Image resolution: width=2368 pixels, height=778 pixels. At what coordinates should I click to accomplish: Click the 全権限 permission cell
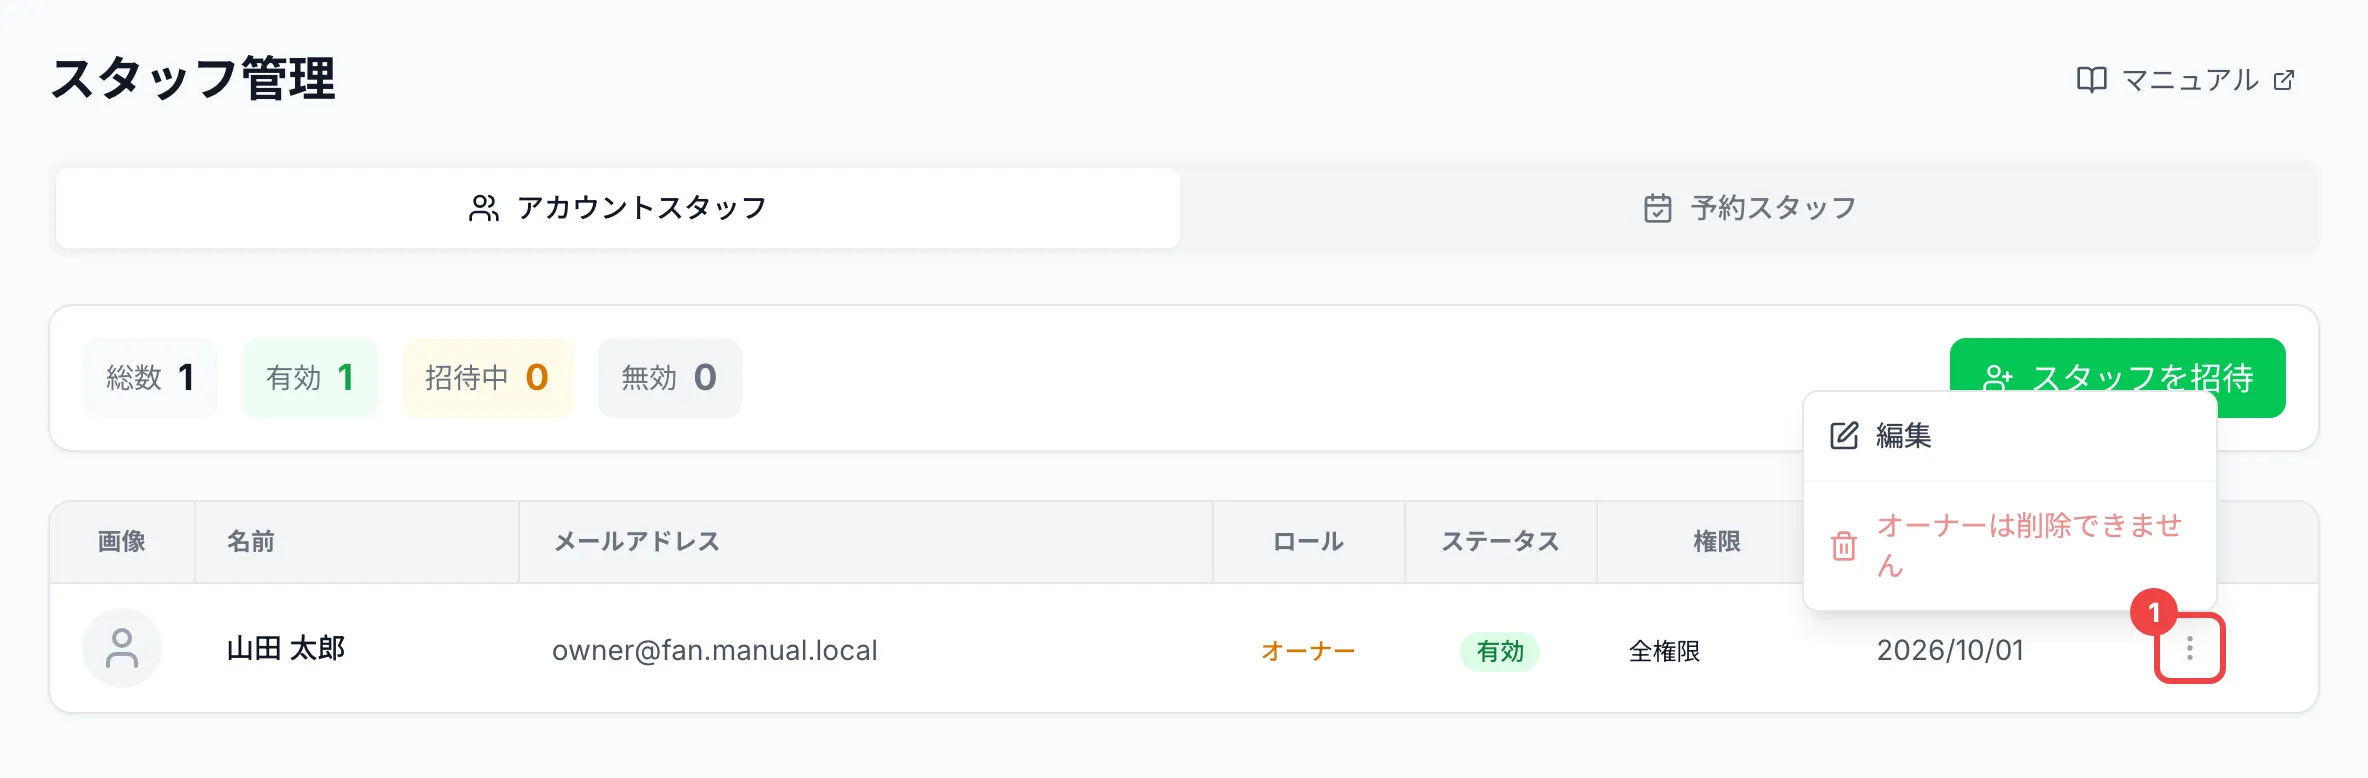pyautogui.click(x=1665, y=651)
